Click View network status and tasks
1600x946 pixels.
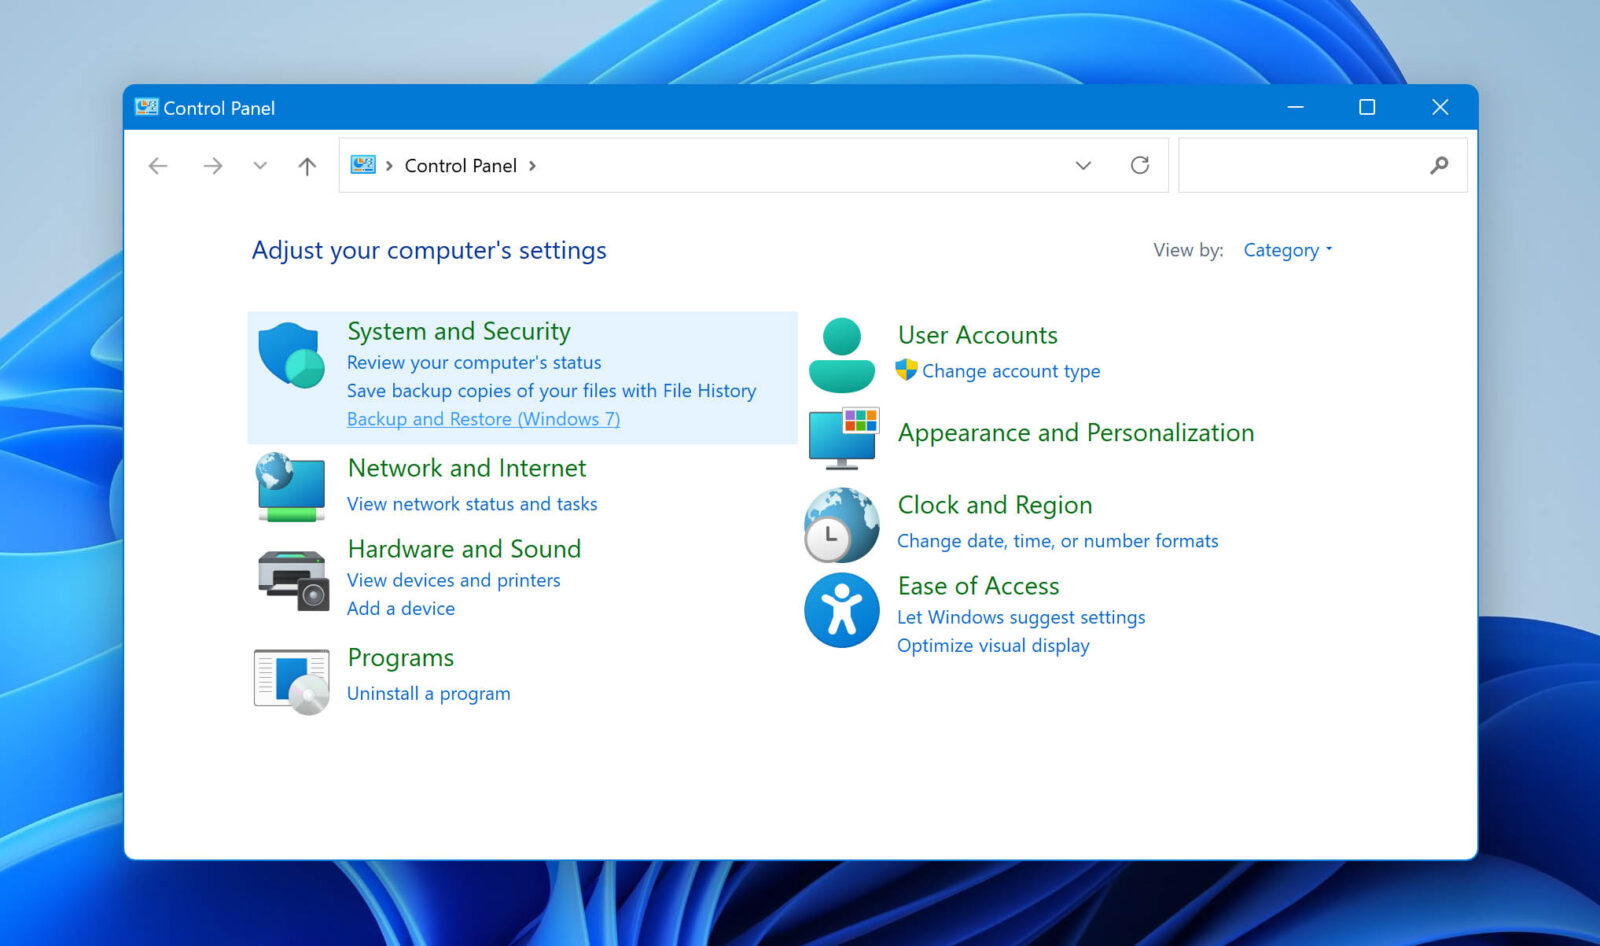pyautogui.click(x=472, y=504)
